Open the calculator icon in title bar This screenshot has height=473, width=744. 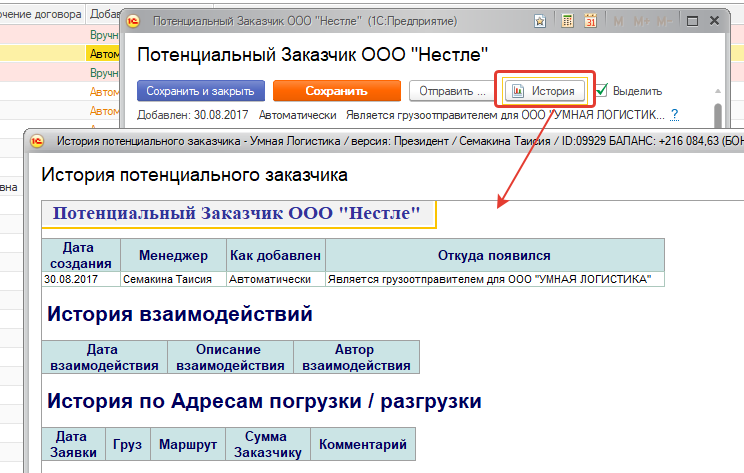coord(567,21)
